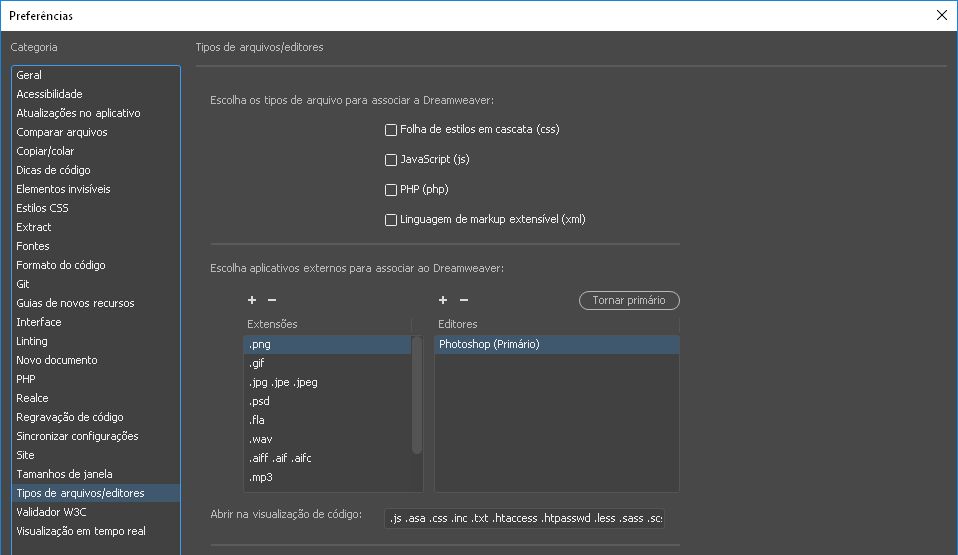Select the Site category
The height and width of the screenshot is (555, 958).
[x=96, y=455]
